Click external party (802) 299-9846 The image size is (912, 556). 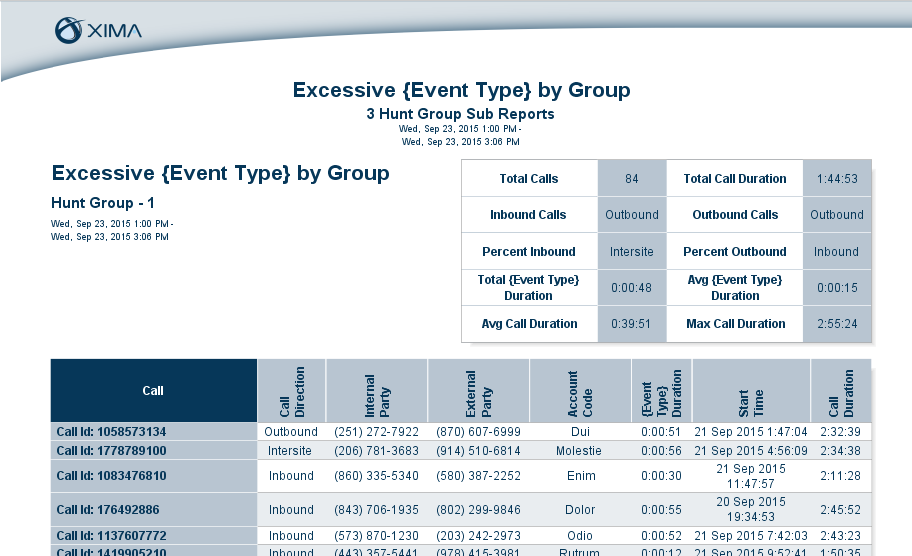[x=479, y=509]
